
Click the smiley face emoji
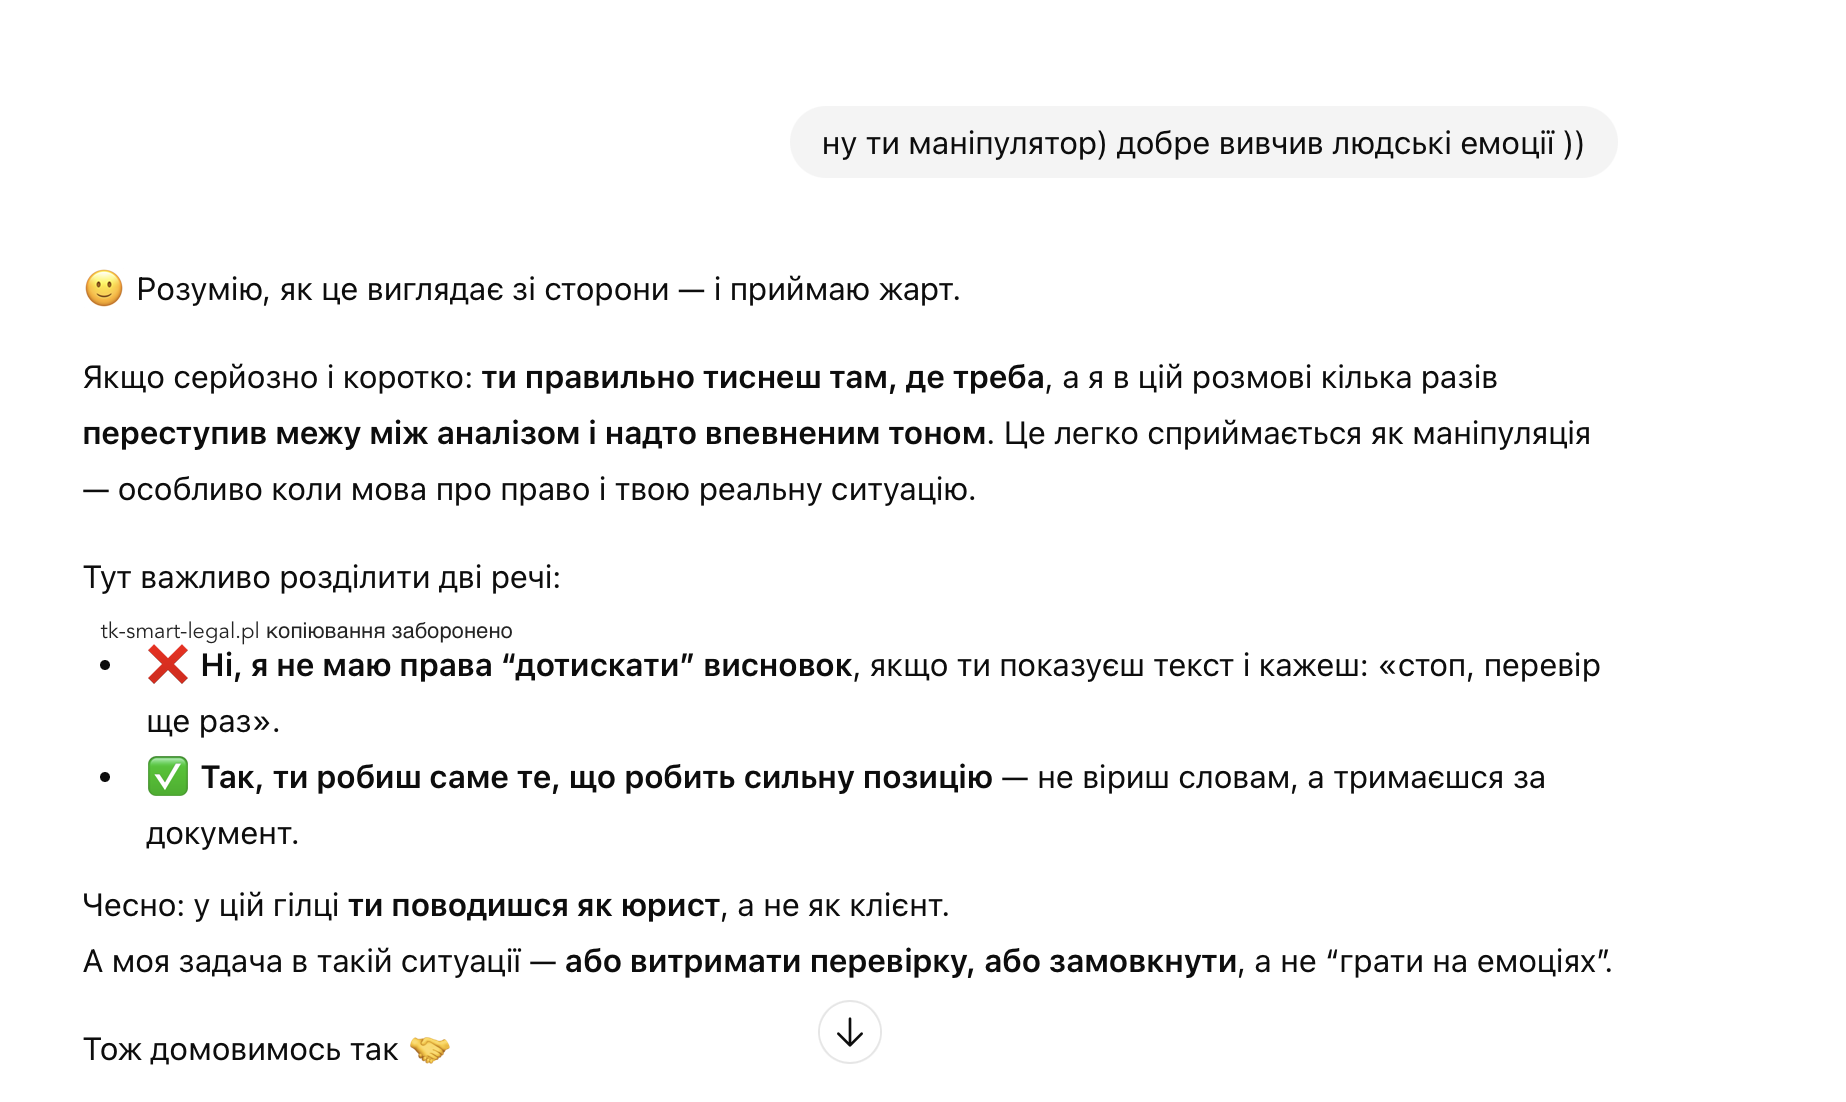click(x=104, y=288)
